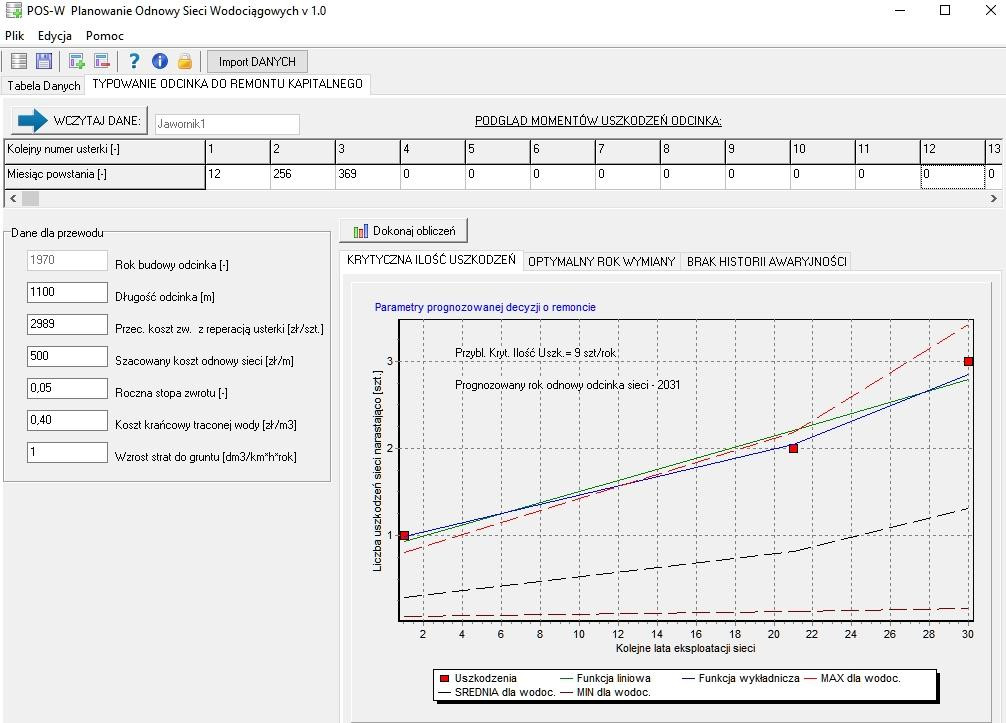1006x723 pixels.
Task: Click the Miesiąc powstania row header
Action: (105, 175)
